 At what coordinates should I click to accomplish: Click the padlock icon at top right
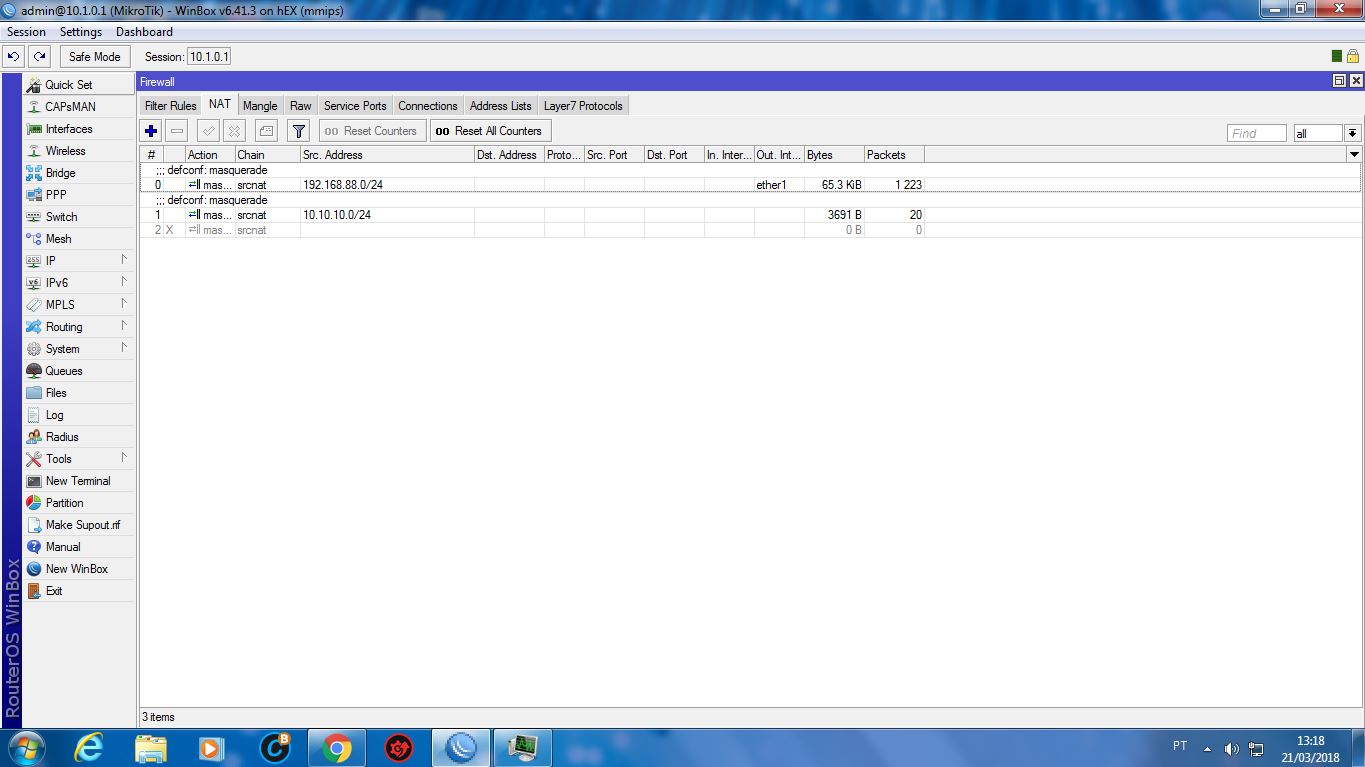(1352, 57)
